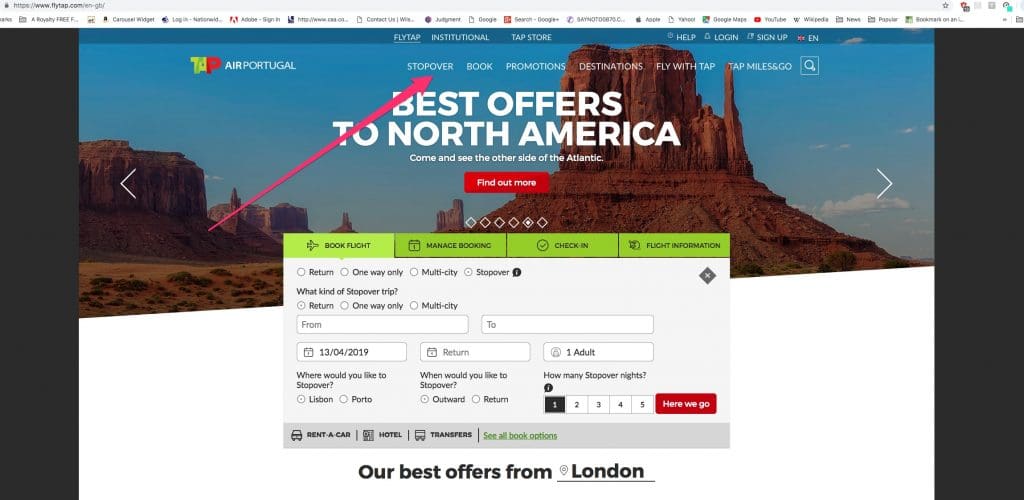The image size is (1024, 500).
Task: Close booking panel with diamond X icon
Action: (707, 275)
